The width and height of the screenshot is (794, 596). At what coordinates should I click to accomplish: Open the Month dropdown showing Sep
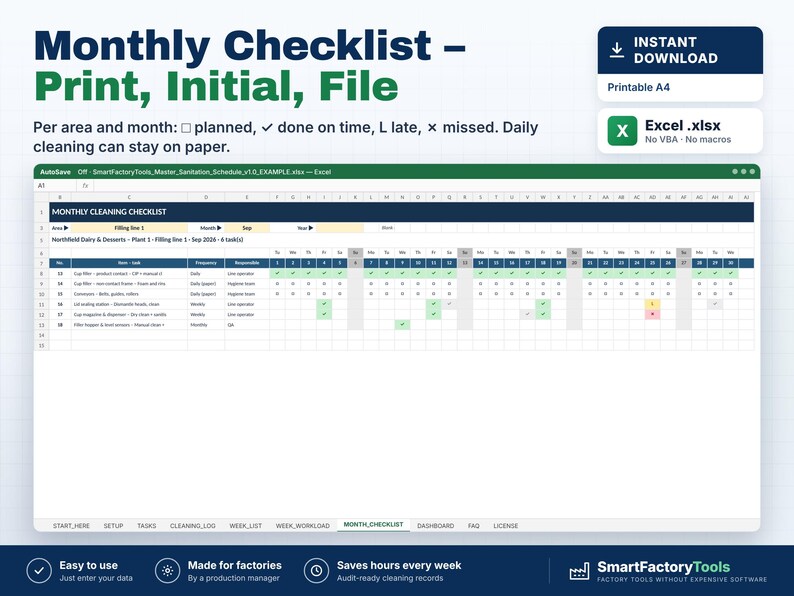(x=247, y=228)
